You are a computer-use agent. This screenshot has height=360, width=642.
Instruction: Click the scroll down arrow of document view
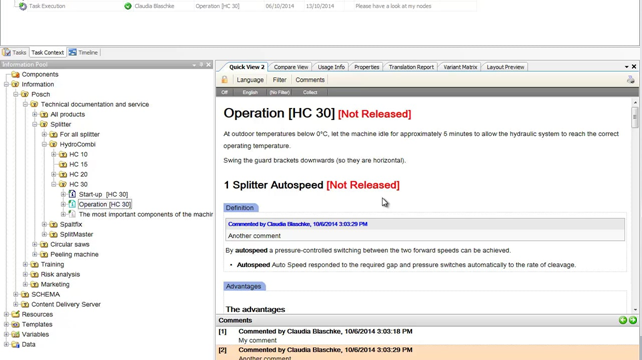click(x=635, y=310)
